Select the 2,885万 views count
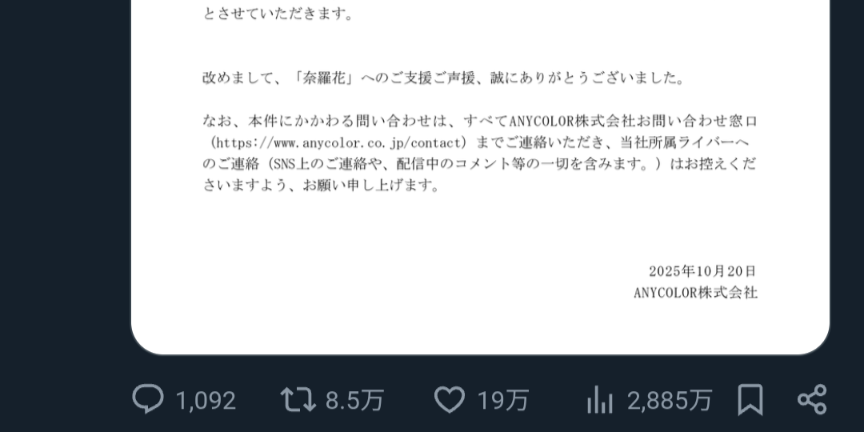Viewport: 864px width, 432px height. click(x=669, y=401)
